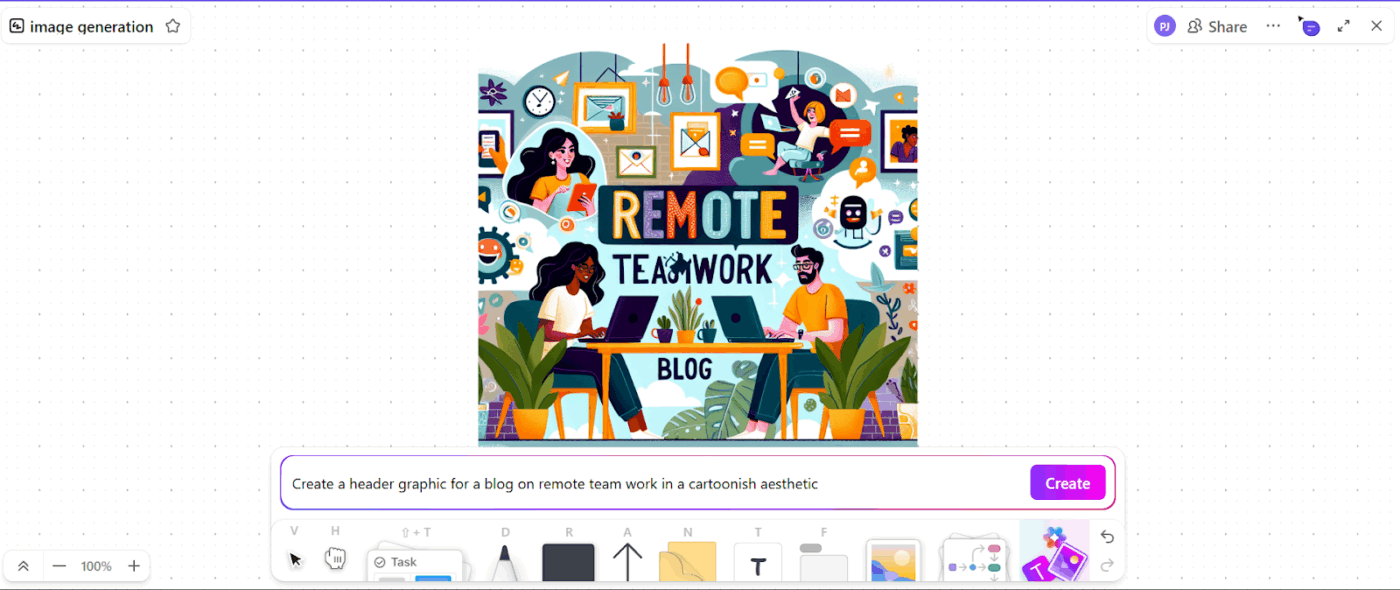Collapse the bottom-left panel with double chevrons
The width and height of the screenshot is (1400, 590).
[23, 566]
